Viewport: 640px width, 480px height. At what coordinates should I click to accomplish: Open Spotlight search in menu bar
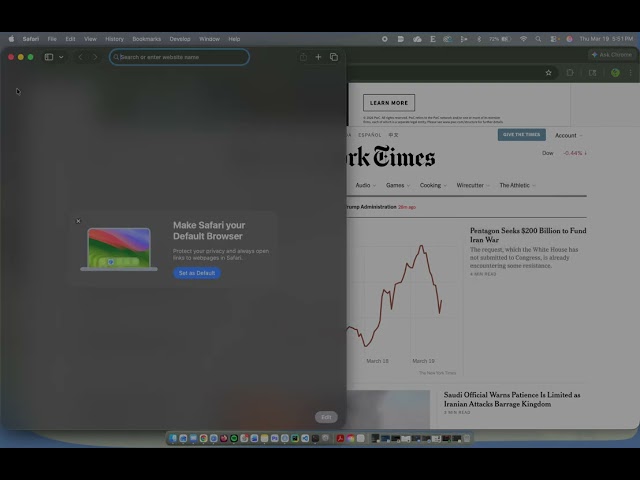[x=538, y=39]
